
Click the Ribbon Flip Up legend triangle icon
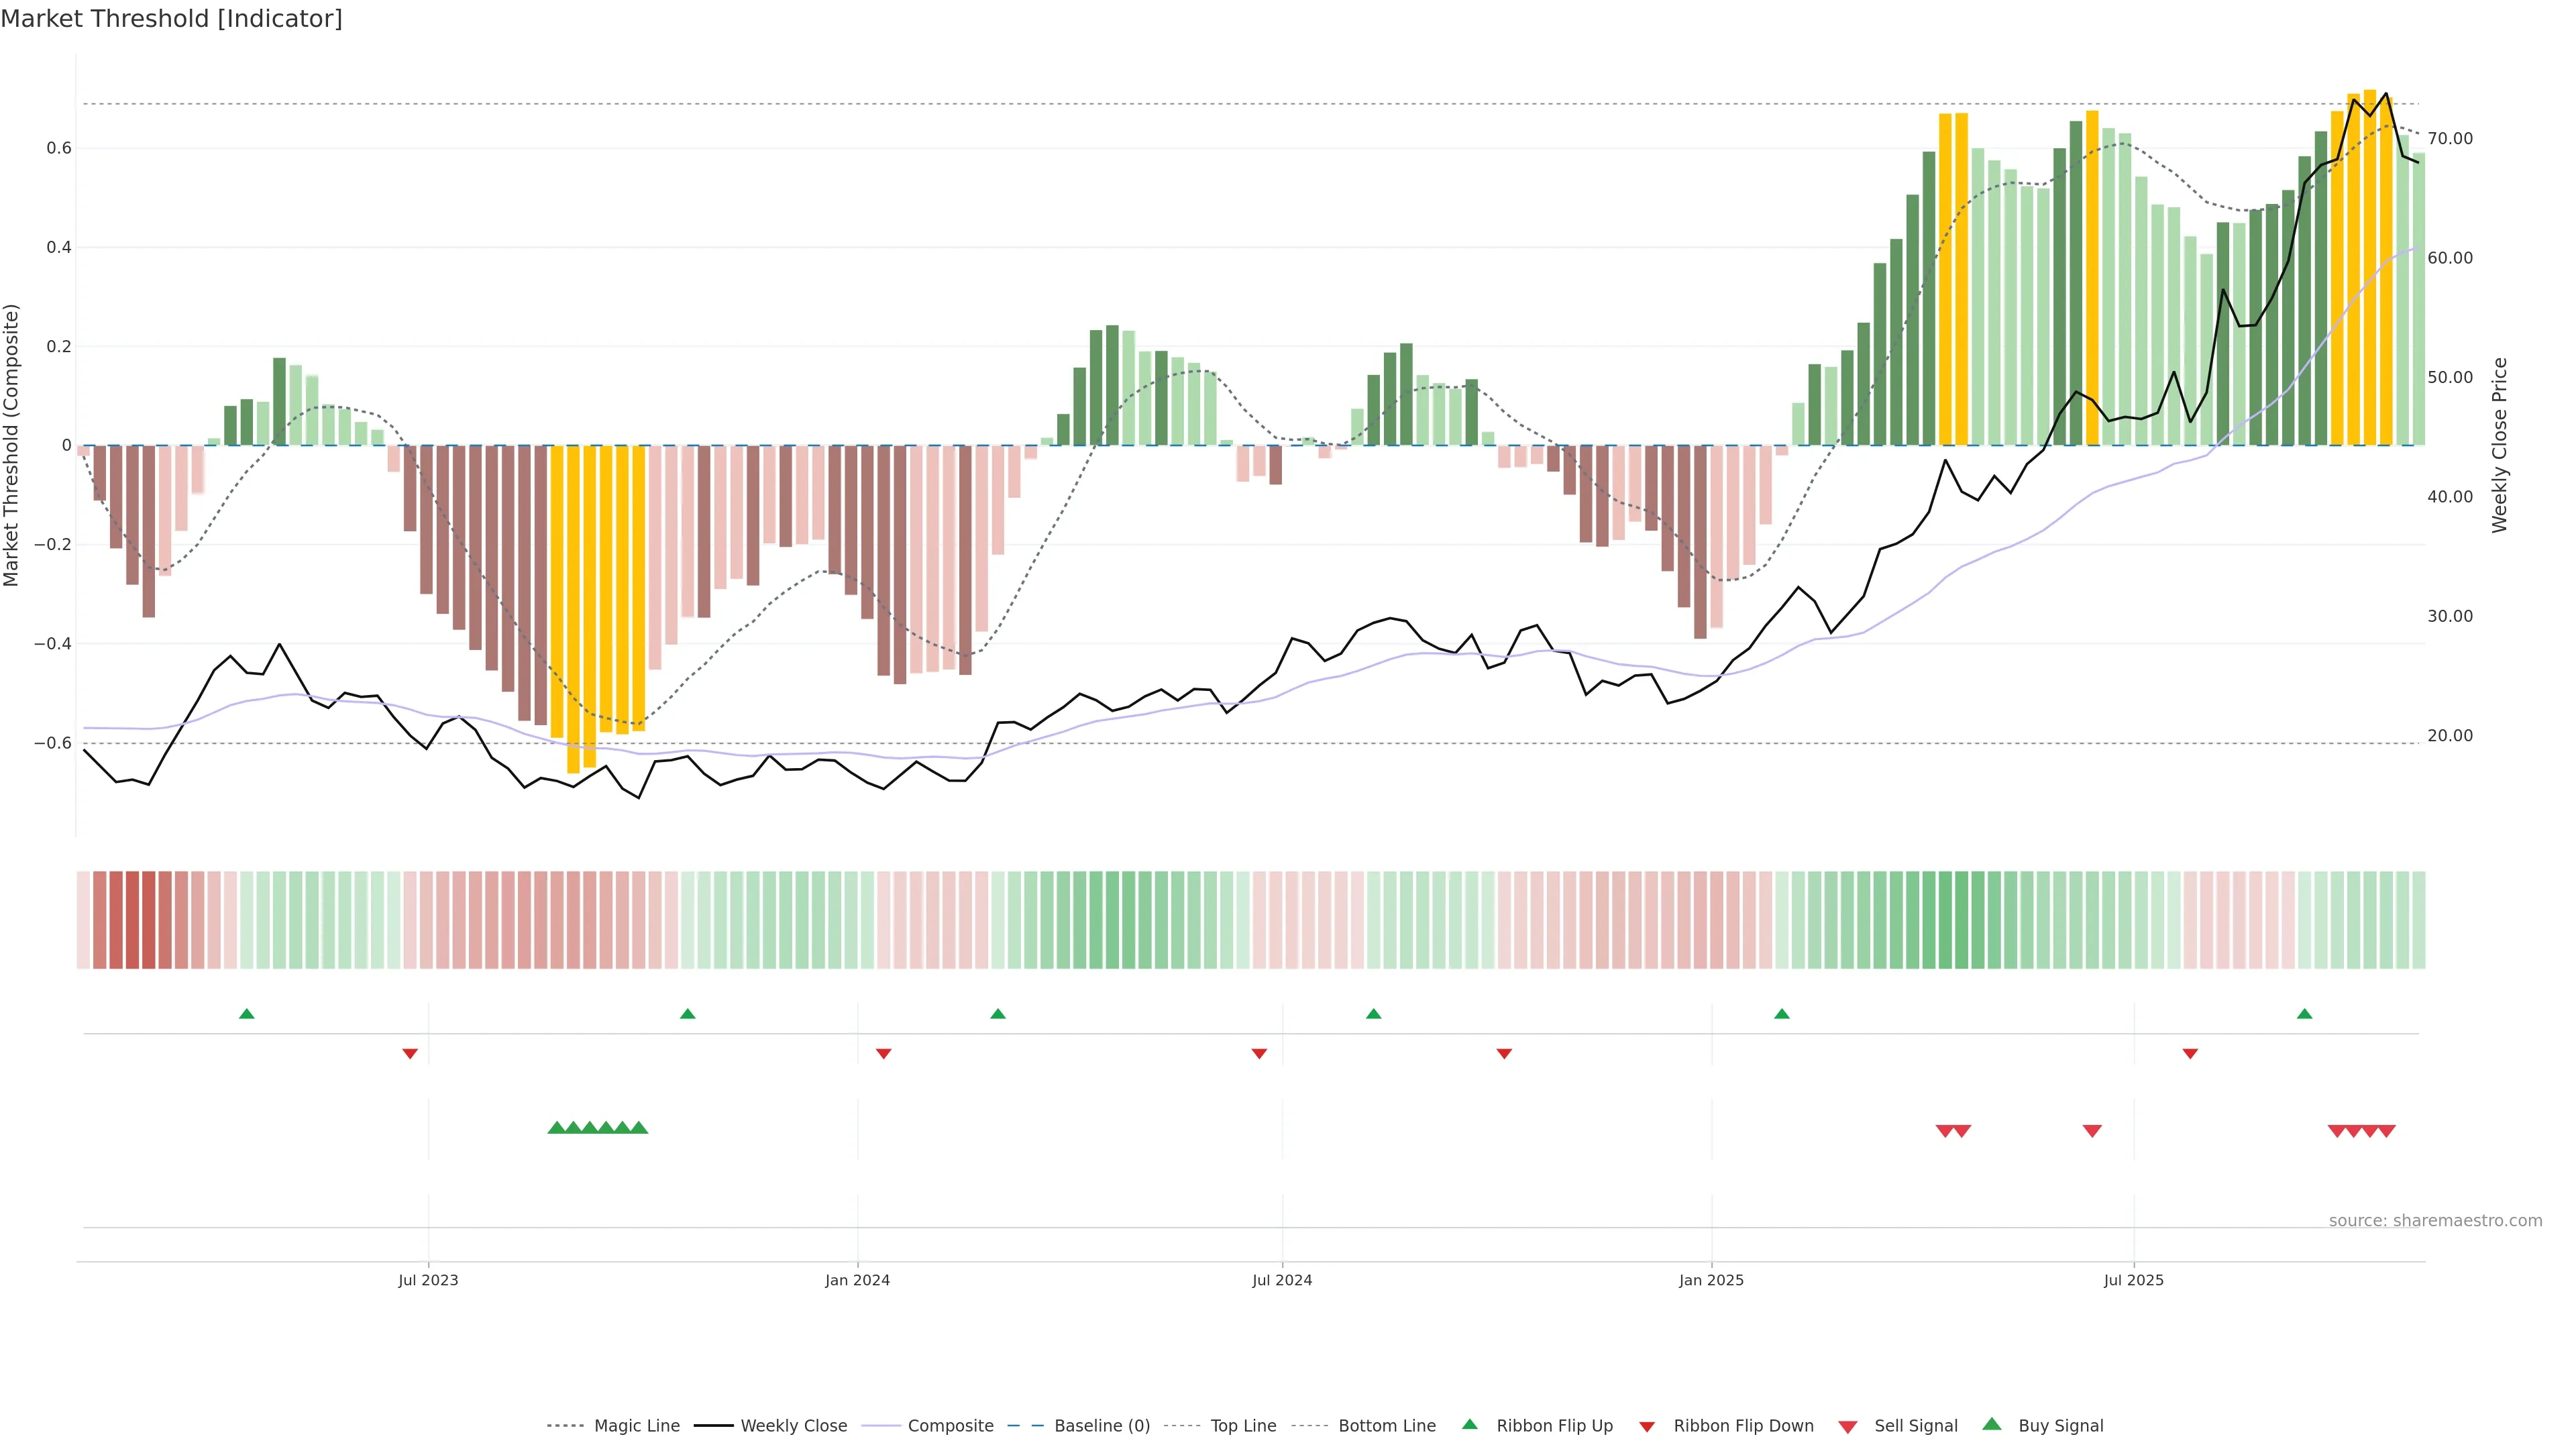[x=1469, y=1424]
